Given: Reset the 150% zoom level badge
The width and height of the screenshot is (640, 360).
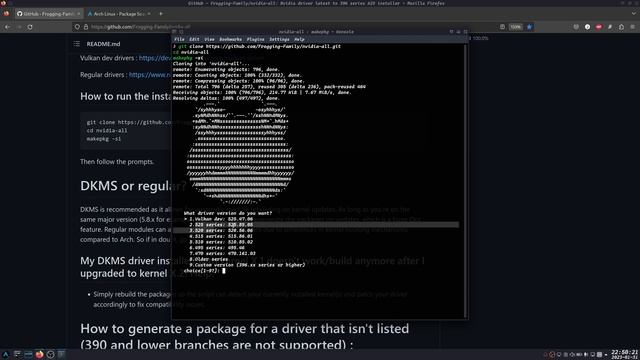Looking at the screenshot, I should (x=516, y=27).
